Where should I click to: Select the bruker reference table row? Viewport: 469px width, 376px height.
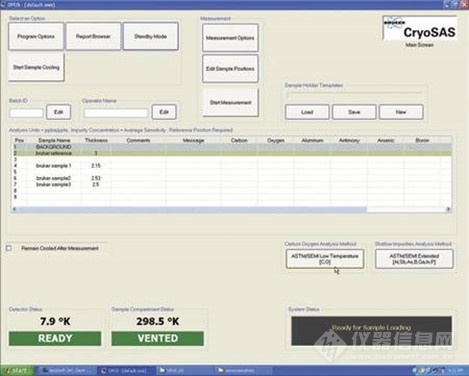tap(232, 153)
